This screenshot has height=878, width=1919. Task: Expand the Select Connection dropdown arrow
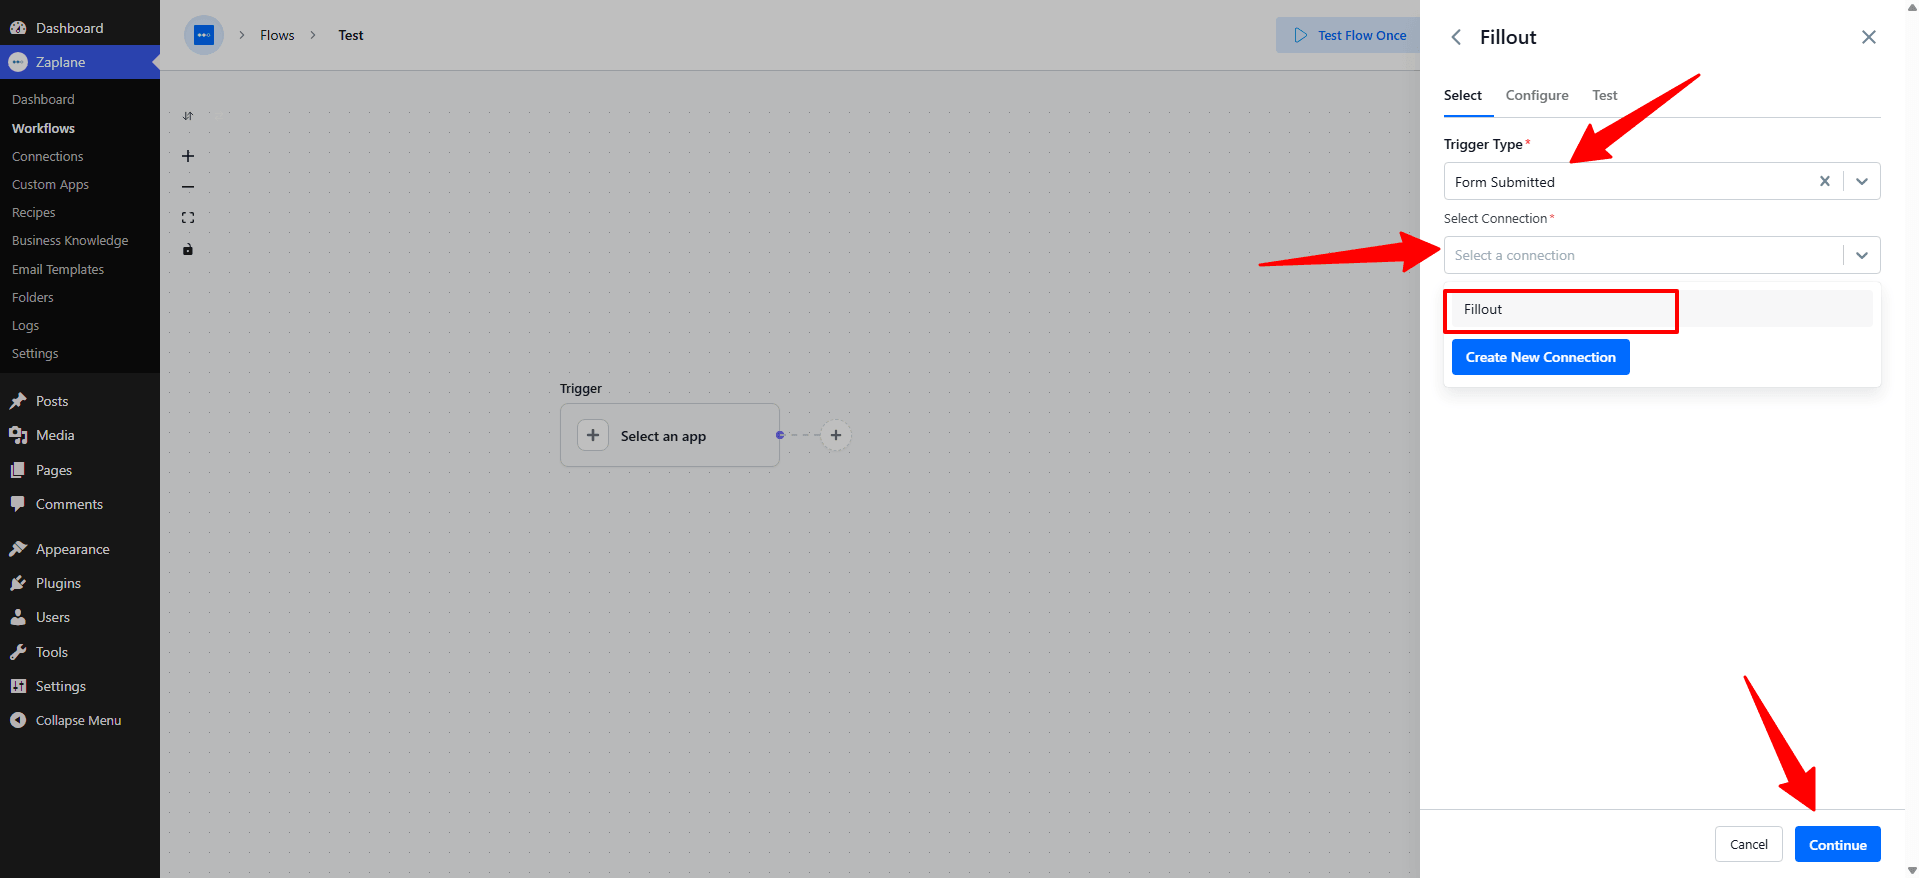click(x=1862, y=255)
